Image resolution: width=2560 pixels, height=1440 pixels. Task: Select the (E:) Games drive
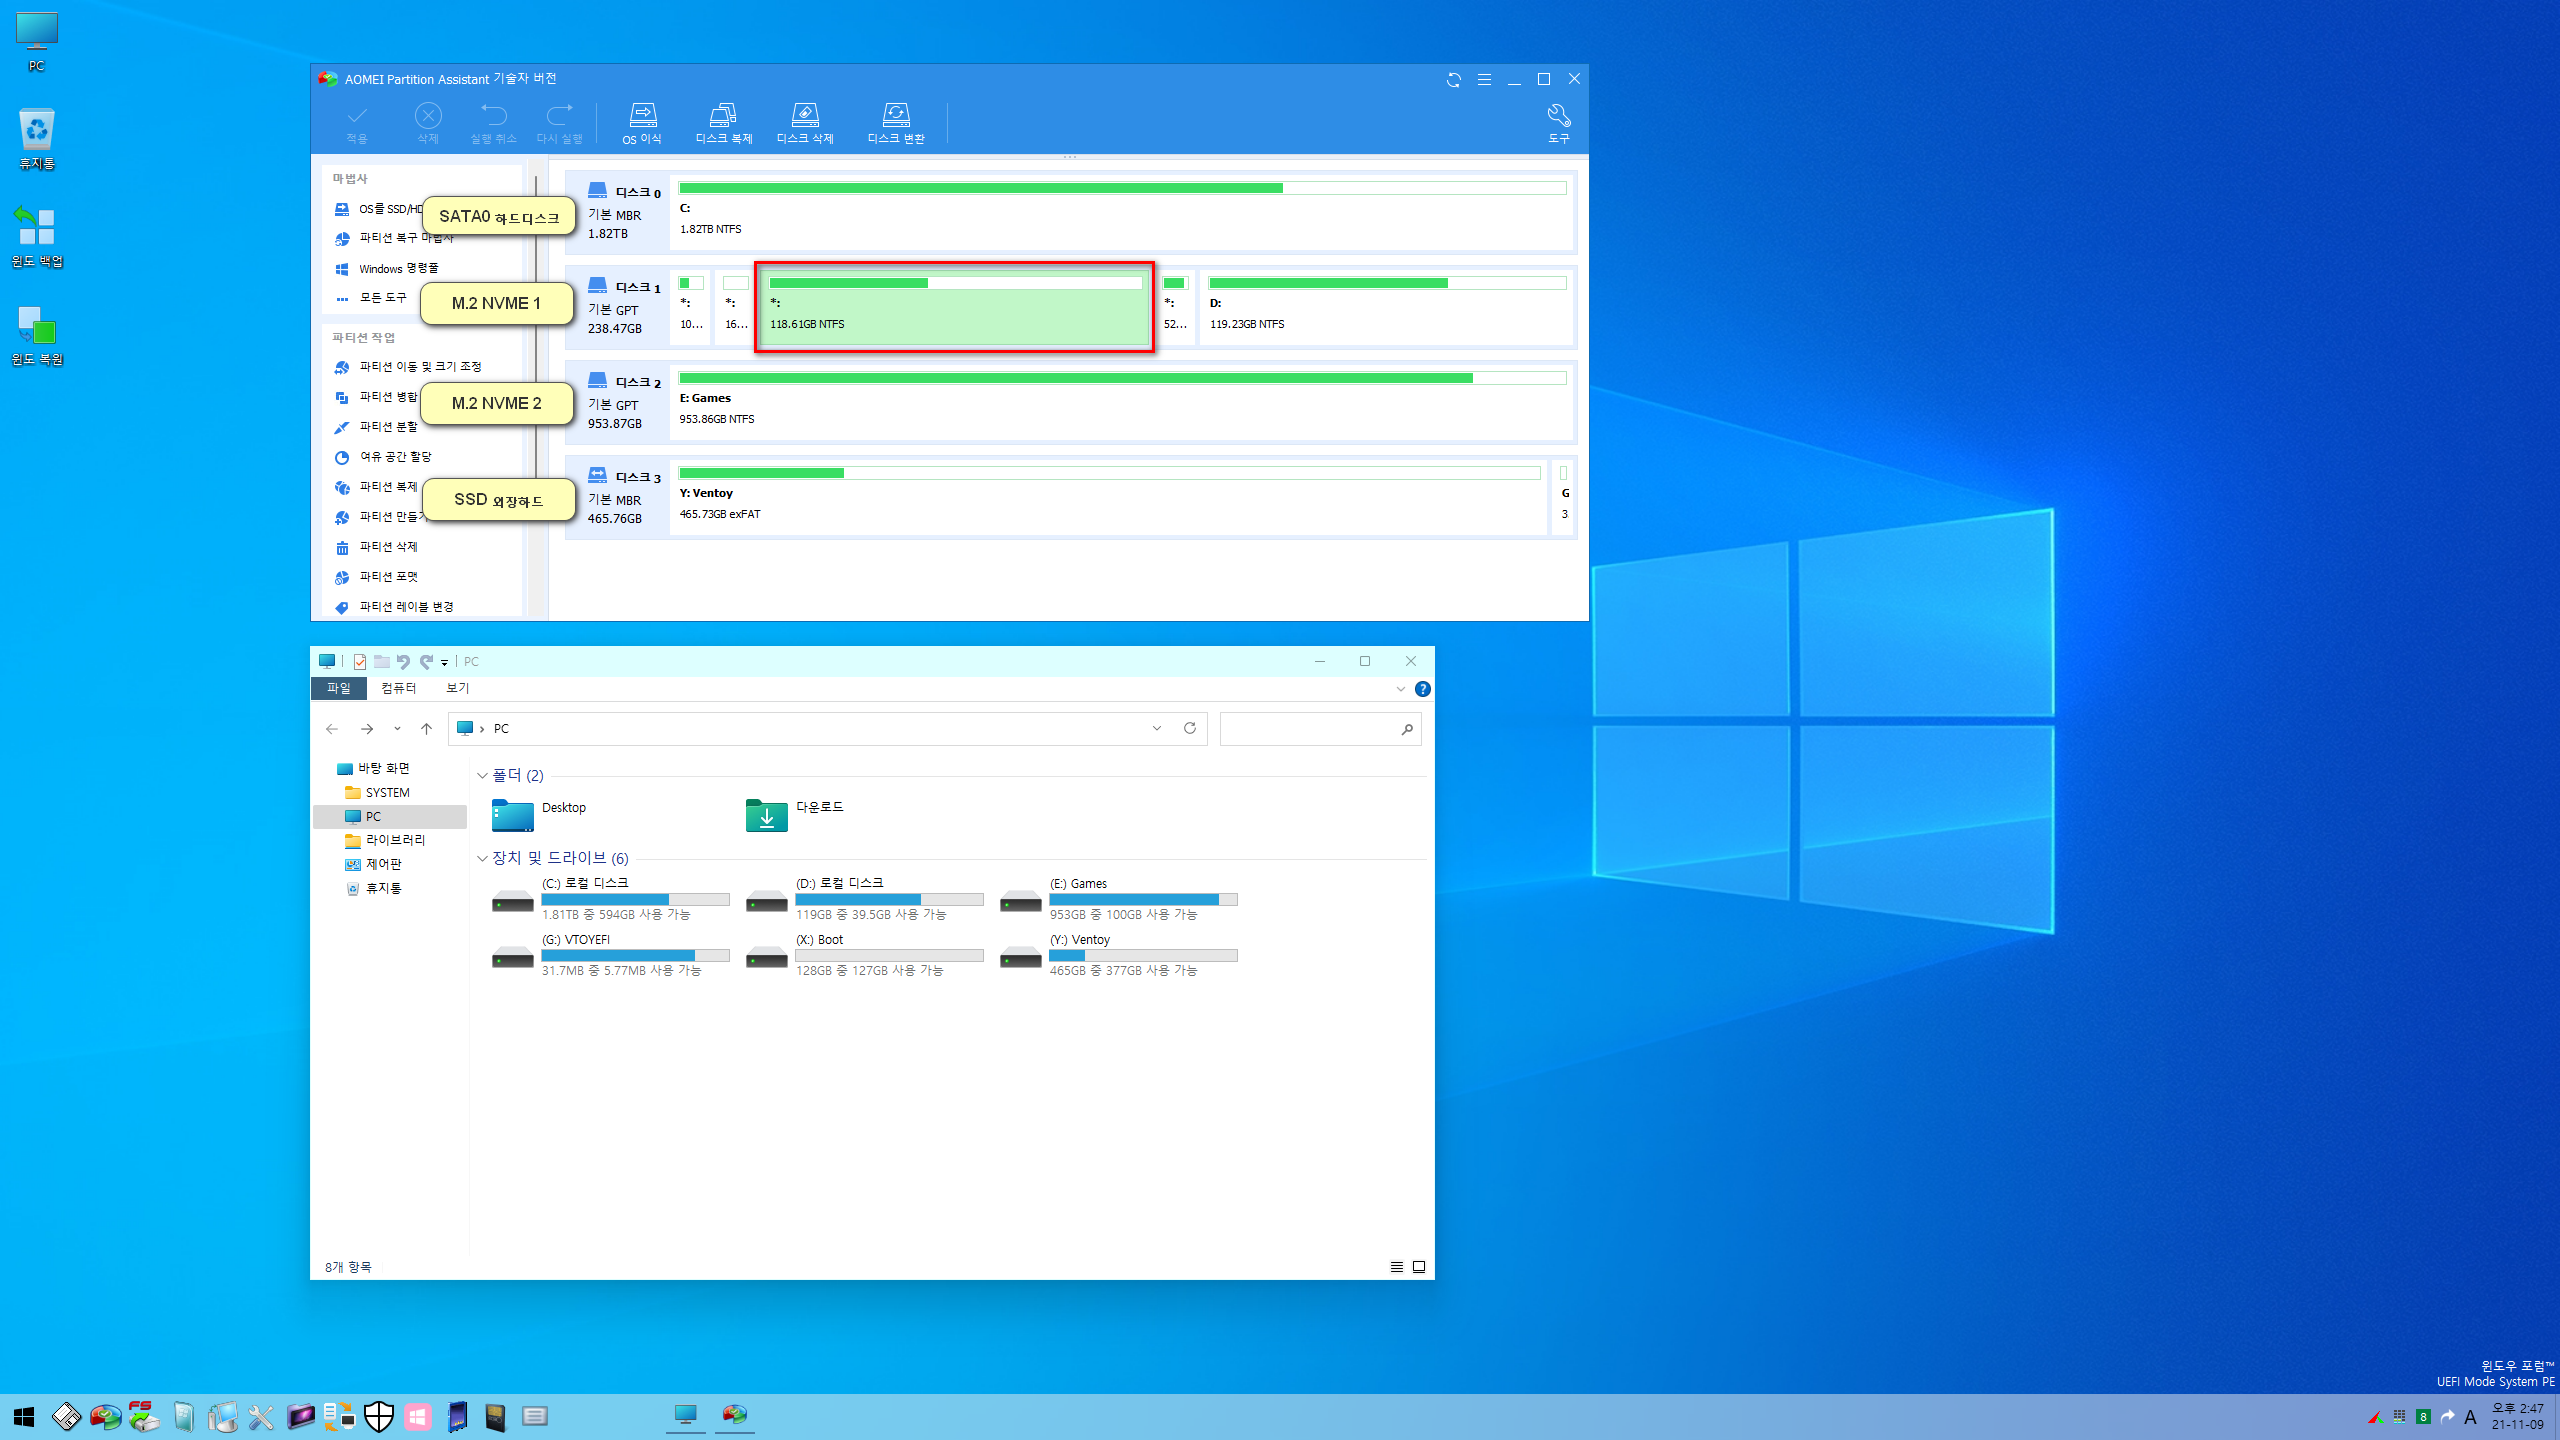(x=1120, y=899)
